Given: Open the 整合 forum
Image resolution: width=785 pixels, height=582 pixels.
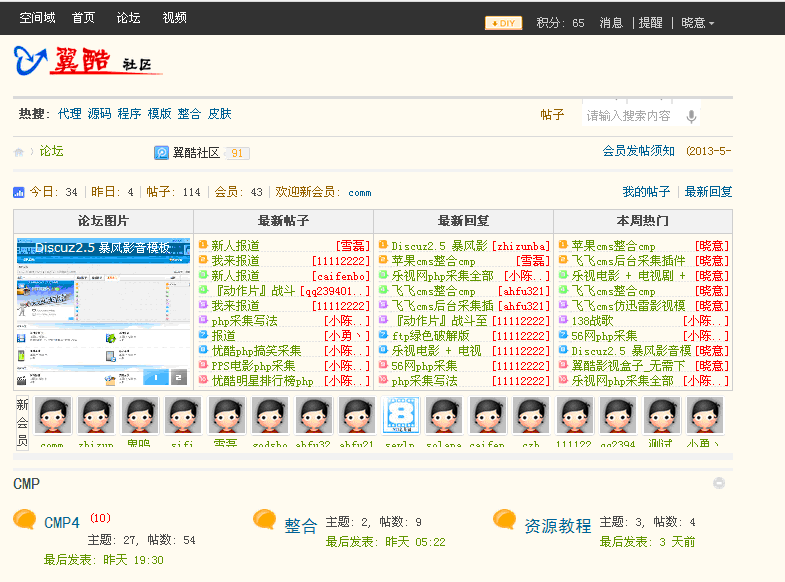Looking at the screenshot, I should pyautogui.click(x=301, y=526).
